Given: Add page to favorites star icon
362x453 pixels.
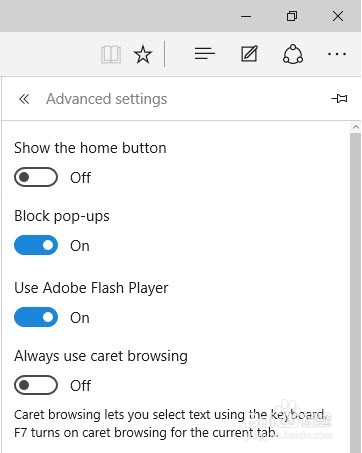Looking at the screenshot, I should [143, 54].
